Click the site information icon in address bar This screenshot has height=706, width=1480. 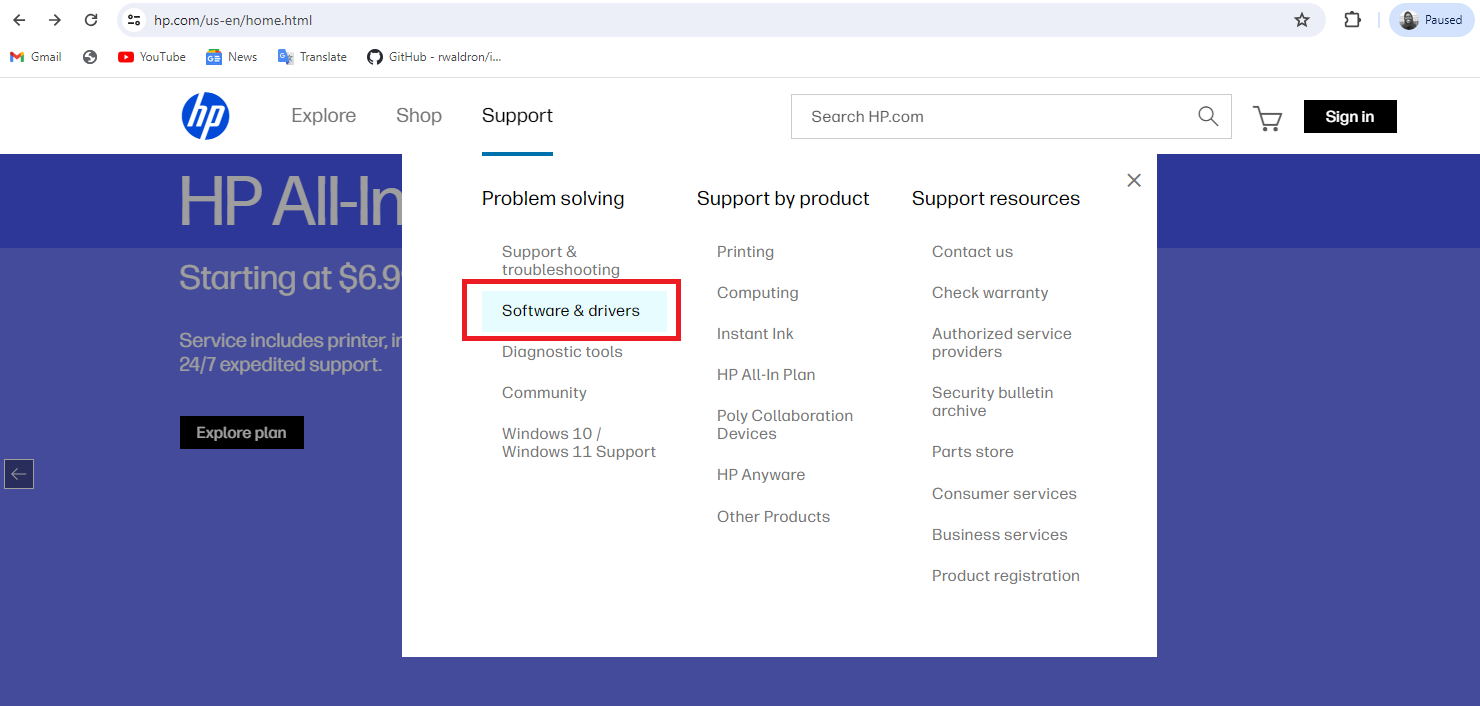(x=134, y=20)
